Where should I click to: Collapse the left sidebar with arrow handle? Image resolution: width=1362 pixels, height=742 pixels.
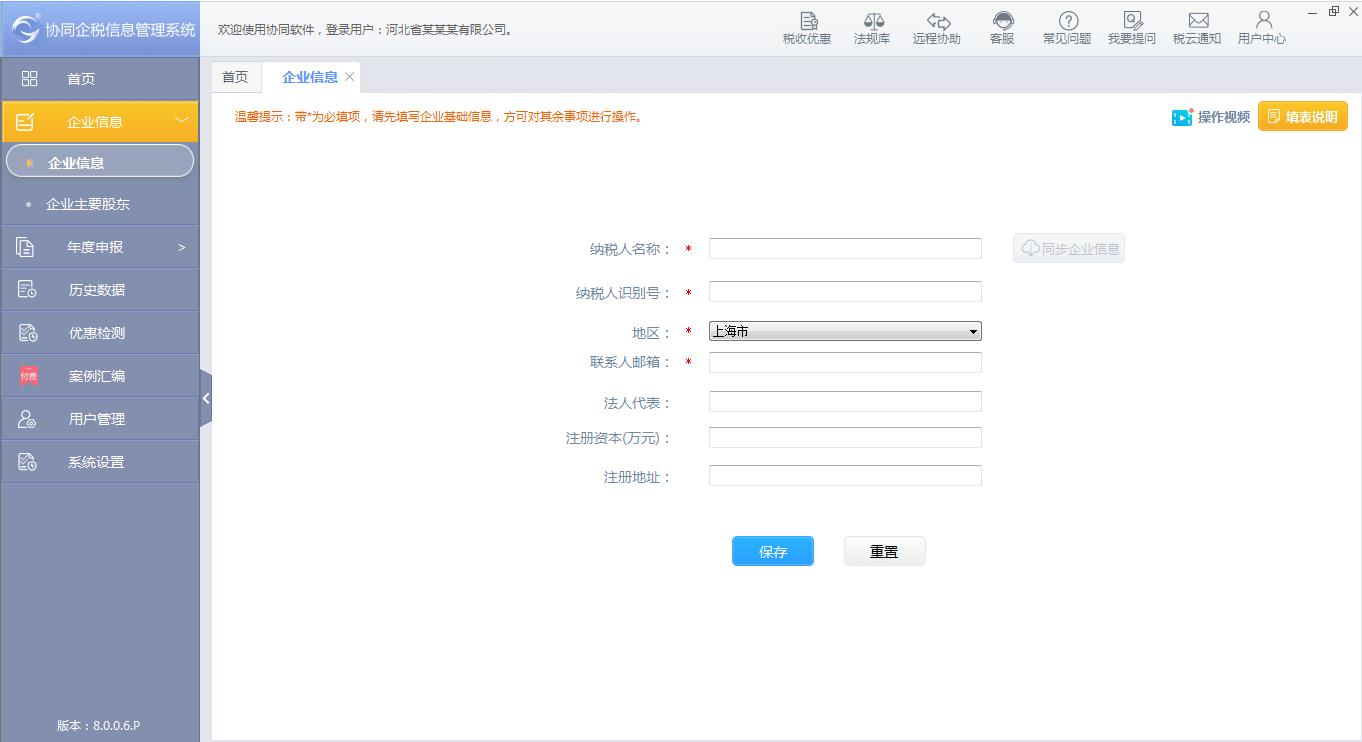tap(206, 398)
